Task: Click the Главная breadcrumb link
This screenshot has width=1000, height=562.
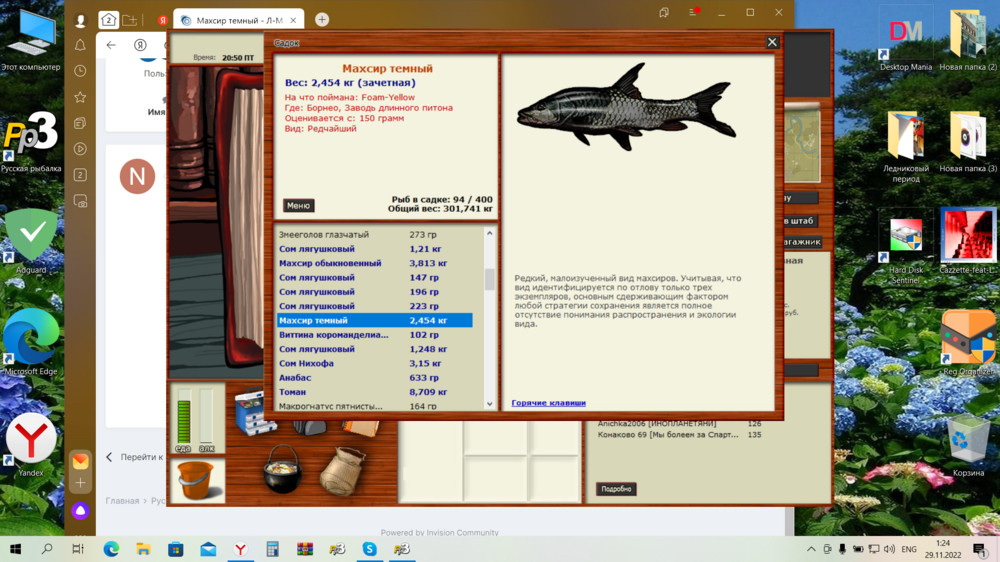Action: coord(122,501)
